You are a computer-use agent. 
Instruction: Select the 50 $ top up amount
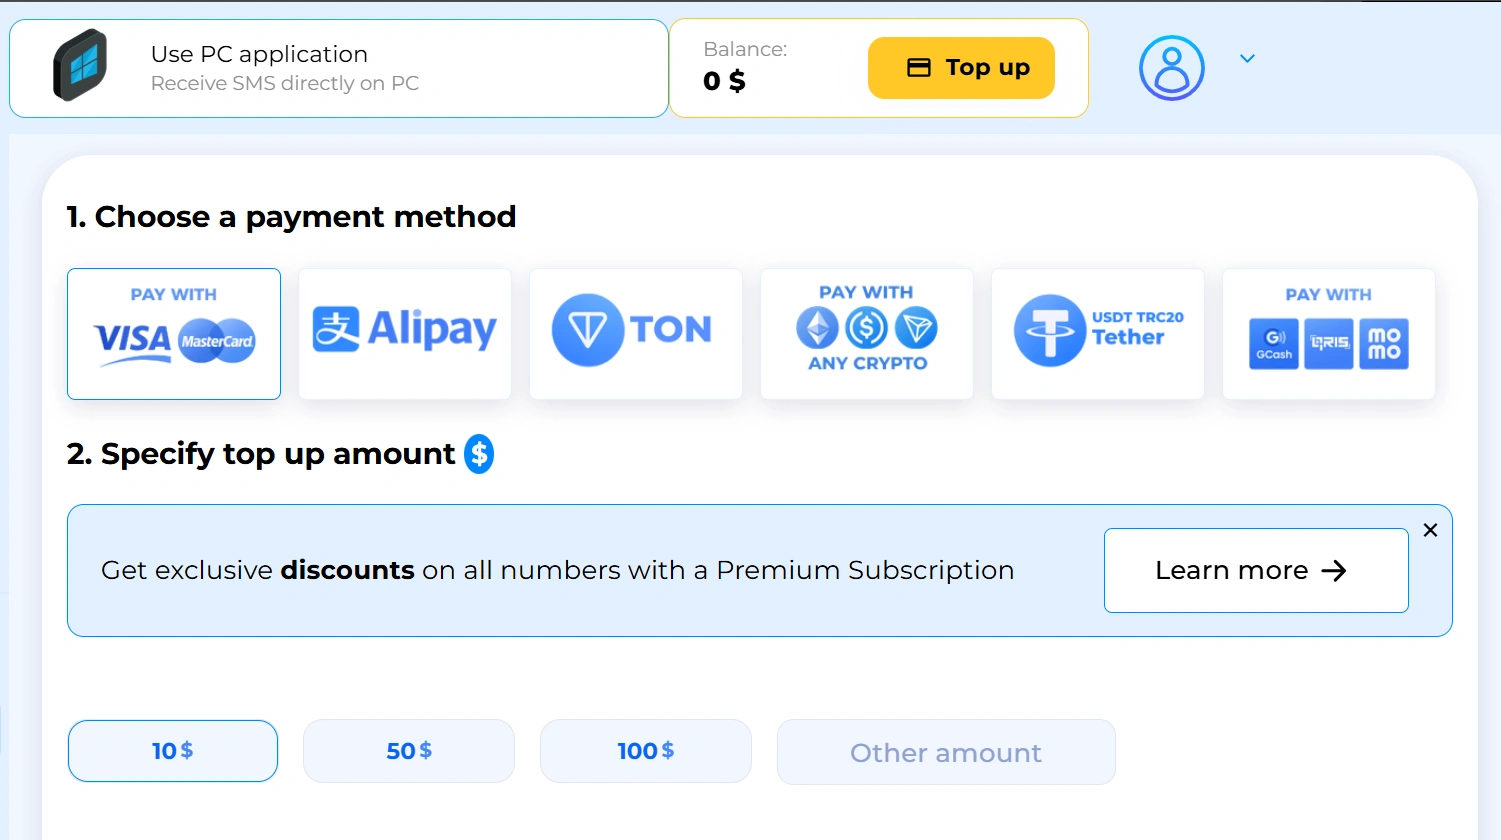pyautogui.click(x=409, y=751)
